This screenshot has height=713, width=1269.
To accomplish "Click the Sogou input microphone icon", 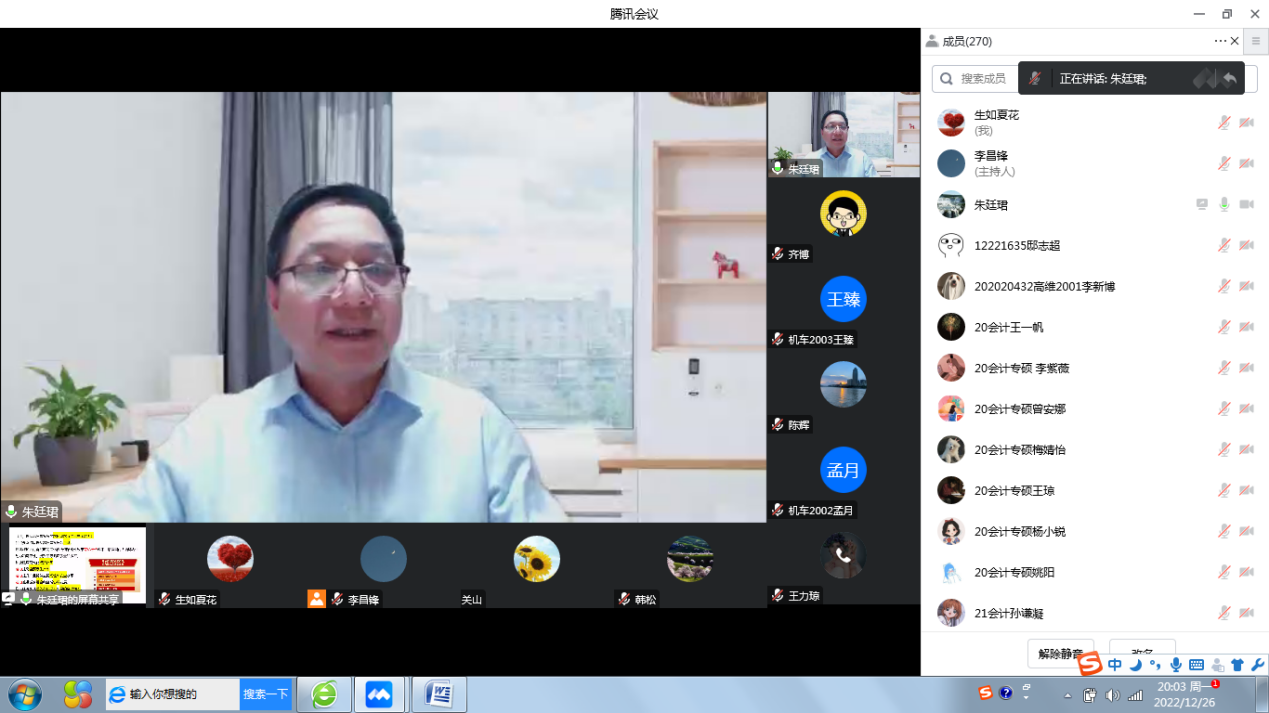I will coord(1176,665).
